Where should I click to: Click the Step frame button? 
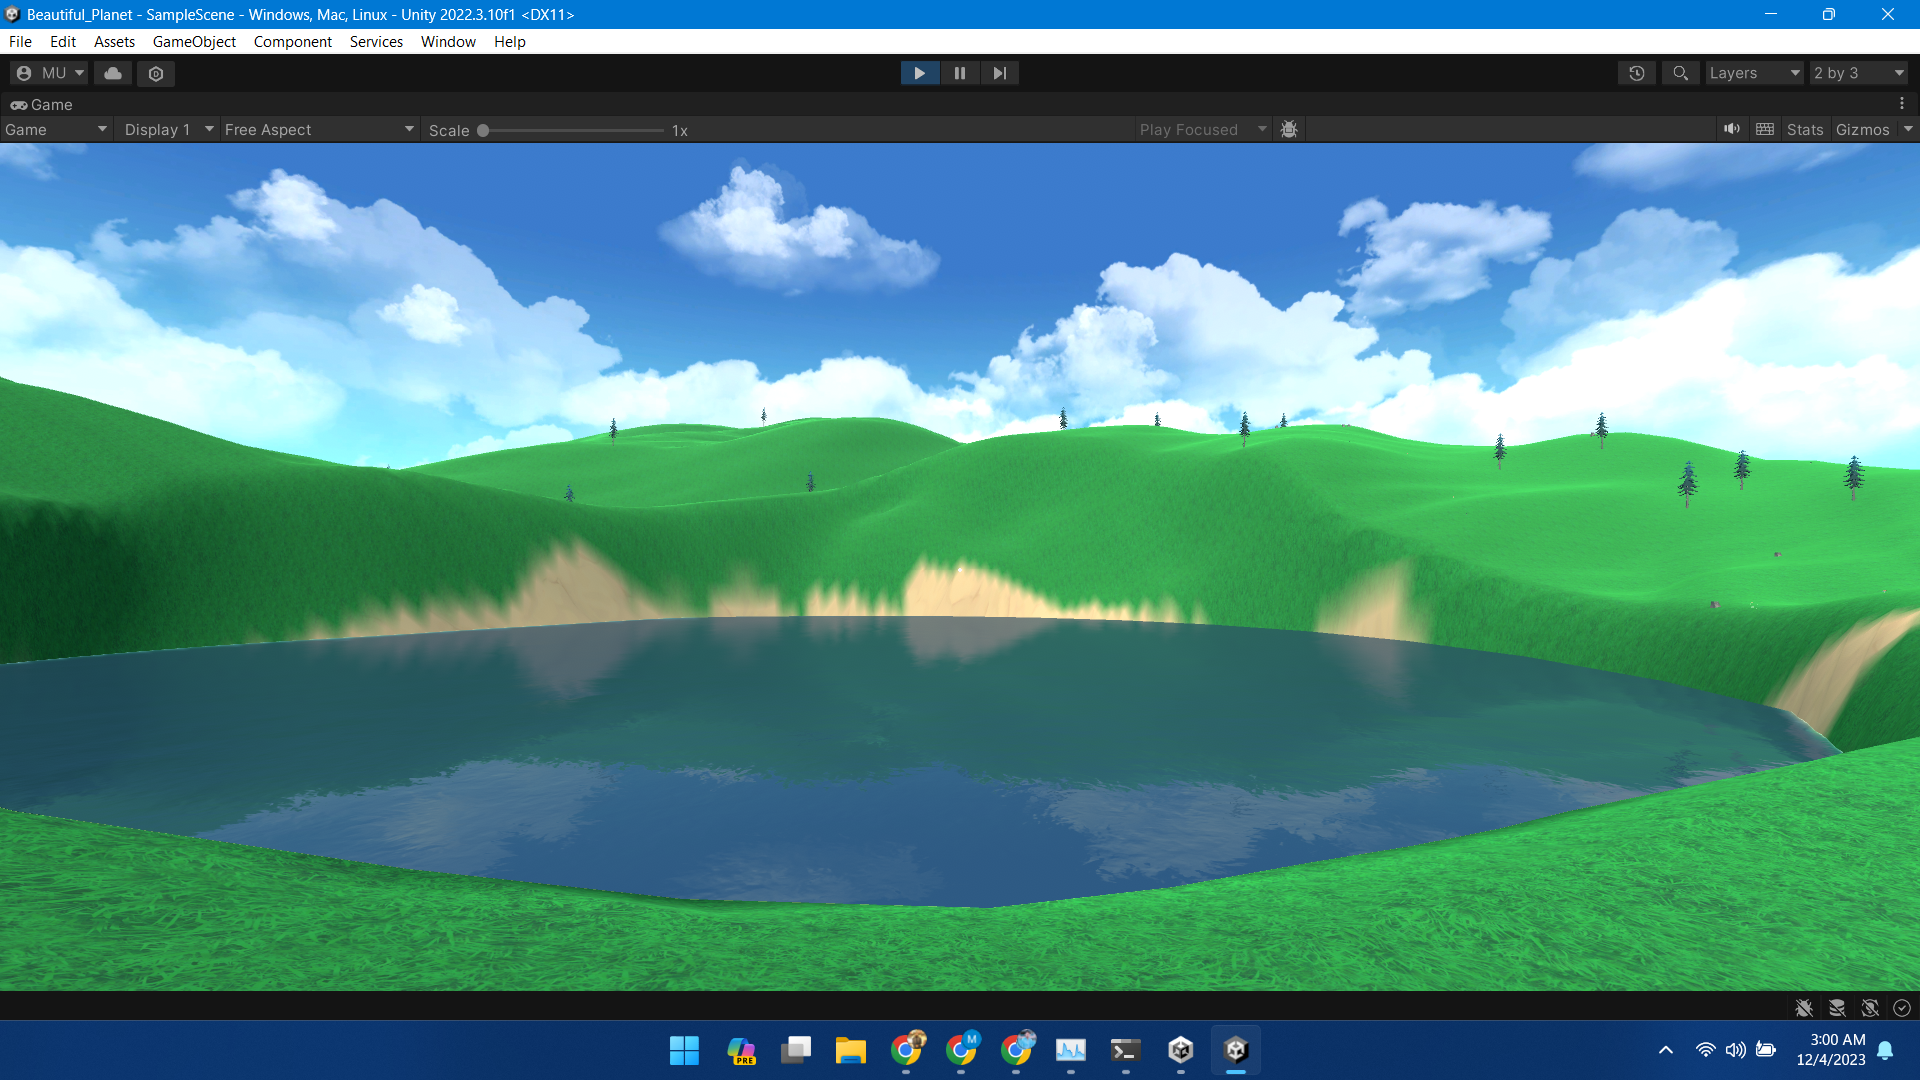[x=999, y=73]
